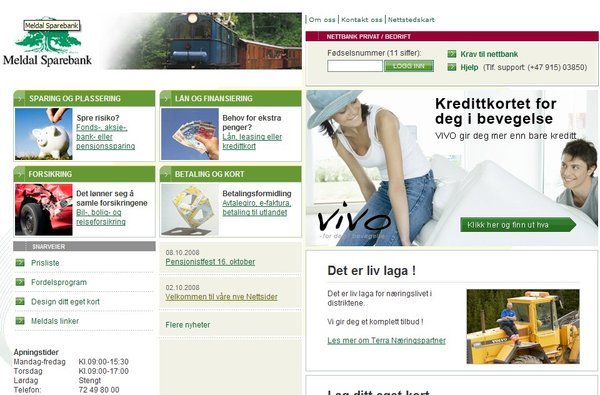The height and width of the screenshot is (395, 600).
Task: Click the crashed red car thumbnail
Action: coord(44,210)
